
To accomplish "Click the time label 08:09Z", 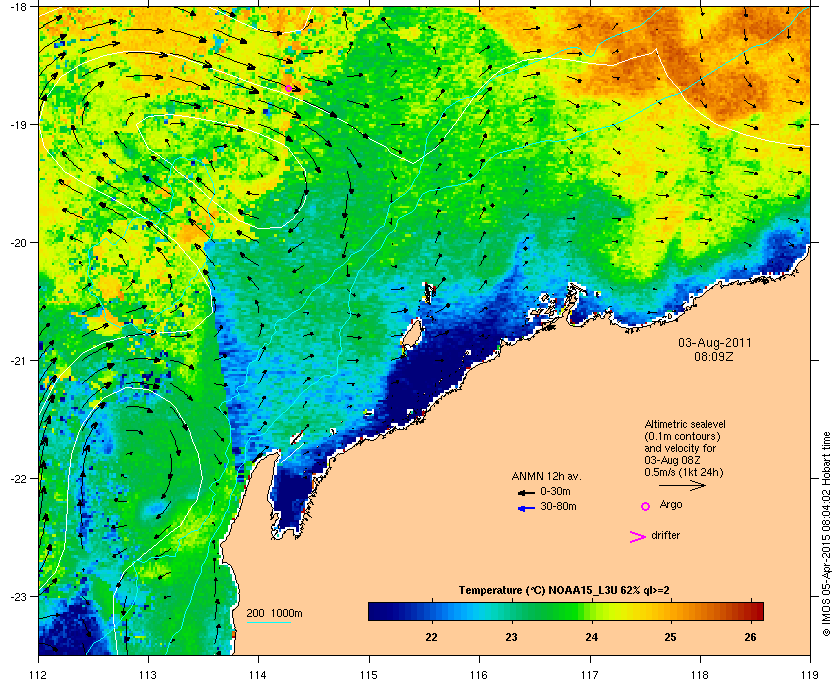I will 714,356.
